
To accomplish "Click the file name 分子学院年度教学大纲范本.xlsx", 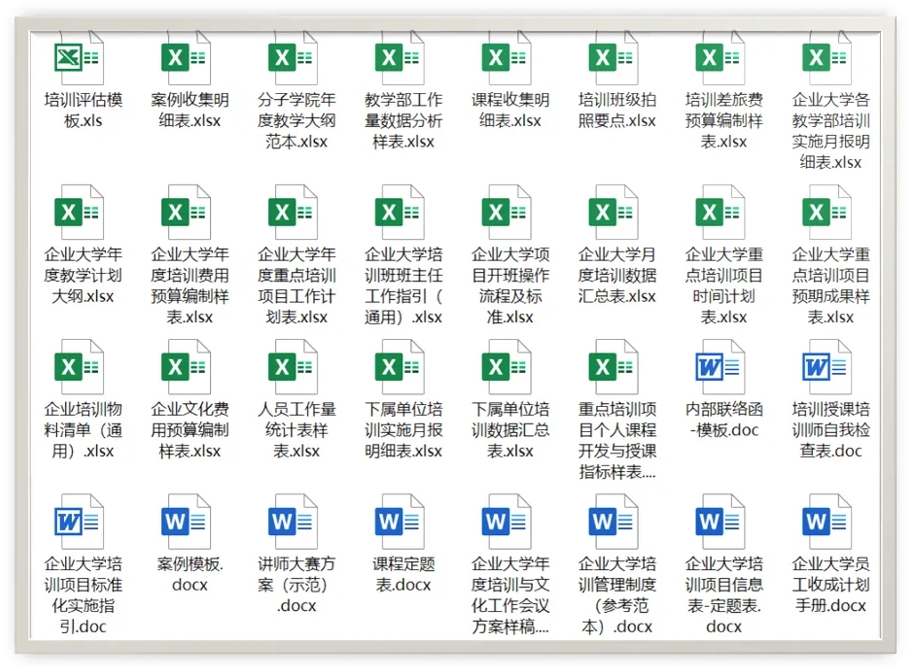I will (296, 121).
